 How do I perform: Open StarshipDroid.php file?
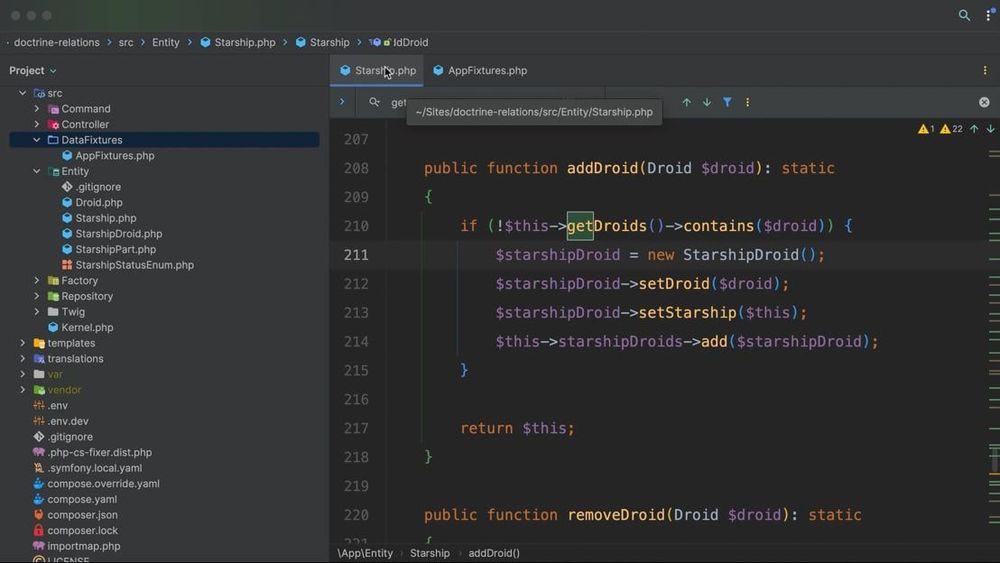point(118,234)
